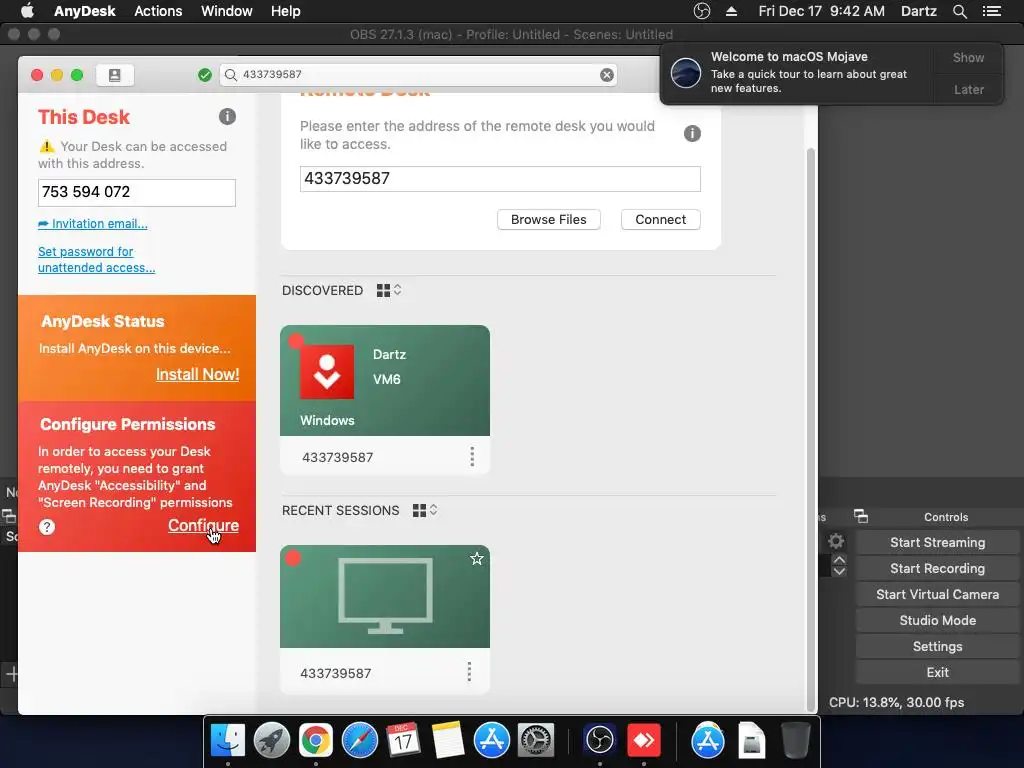This screenshot has height=768, width=1024.
Task: Open Notification Center list icon
Action: pos(992,11)
